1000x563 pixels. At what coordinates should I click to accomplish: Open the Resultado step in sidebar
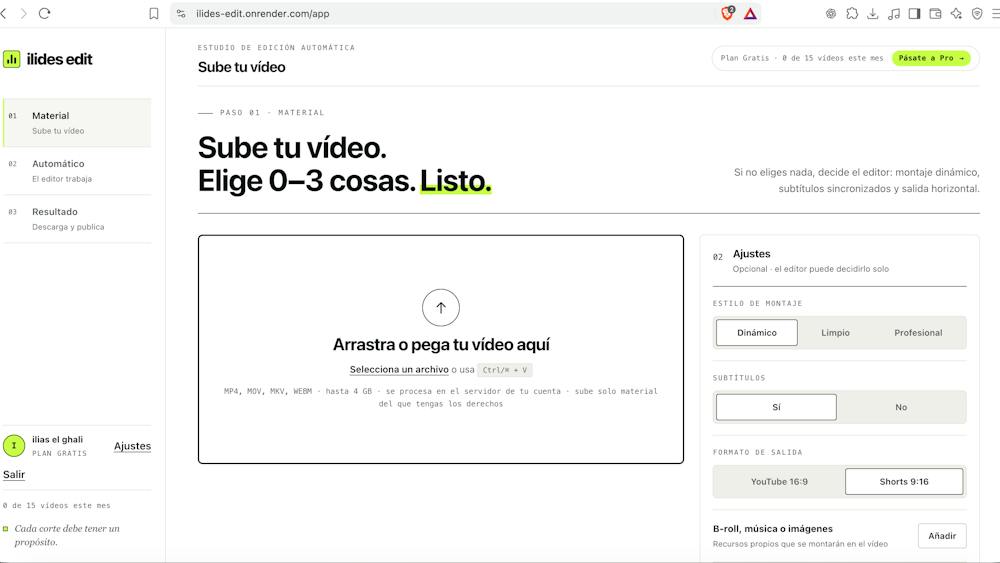coord(77,219)
